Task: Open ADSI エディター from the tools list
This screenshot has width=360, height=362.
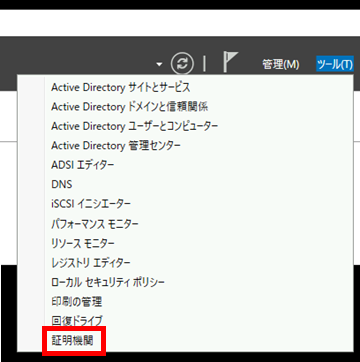Action: pyautogui.click(x=82, y=165)
